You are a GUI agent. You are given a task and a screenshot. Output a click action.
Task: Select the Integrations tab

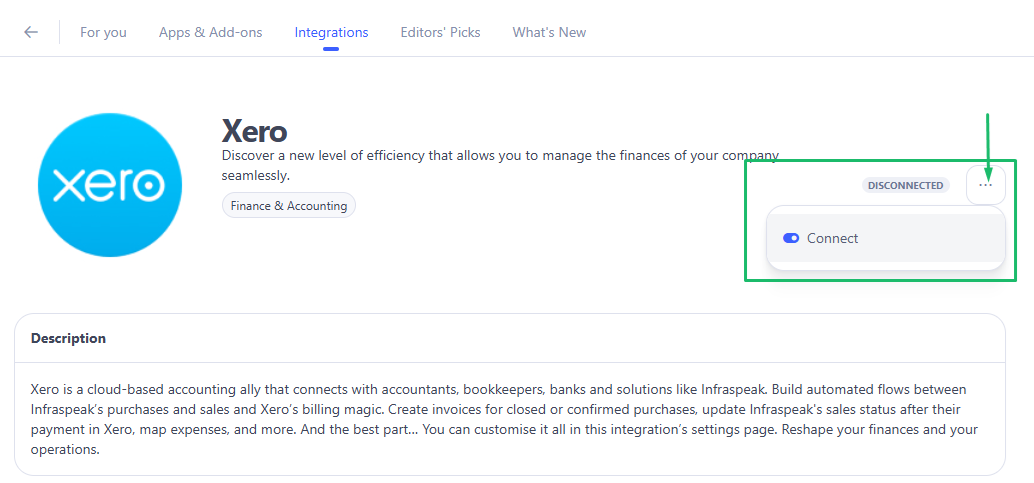point(331,32)
